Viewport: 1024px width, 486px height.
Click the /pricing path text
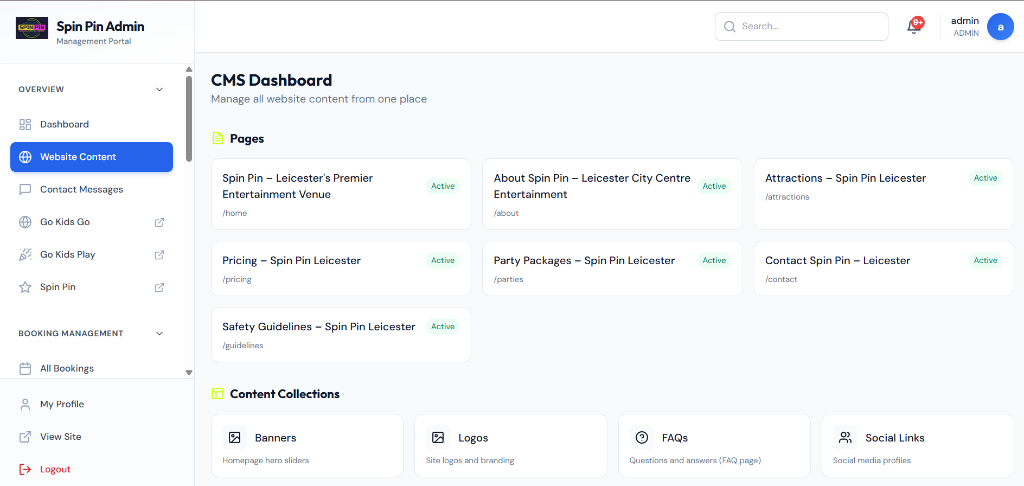pos(236,280)
